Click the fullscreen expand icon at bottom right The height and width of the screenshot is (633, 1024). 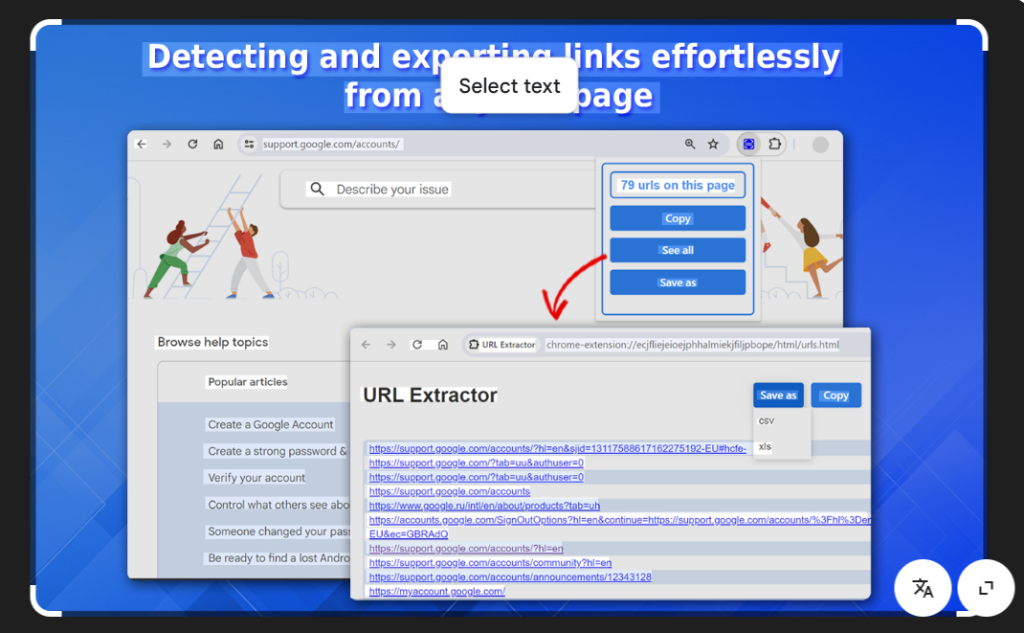click(x=986, y=588)
